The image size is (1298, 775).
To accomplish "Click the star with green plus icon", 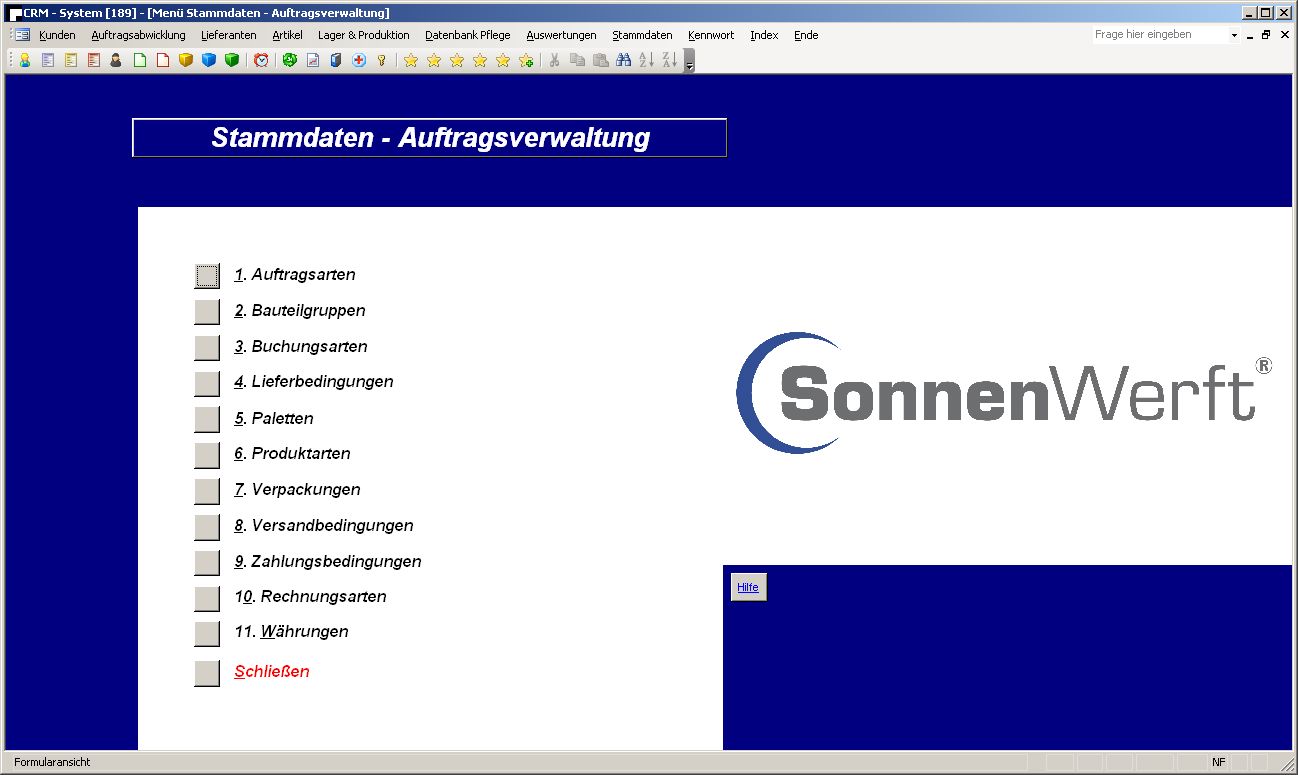I will (x=526, y=60).
